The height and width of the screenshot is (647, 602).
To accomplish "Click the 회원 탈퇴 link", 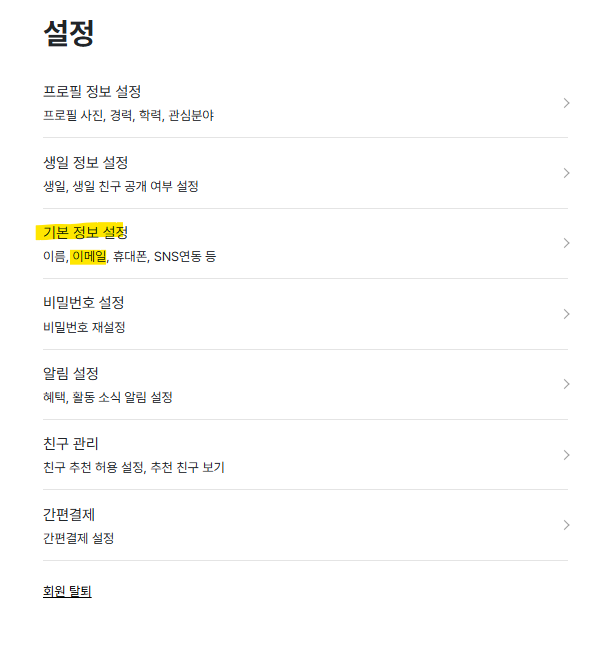I will click(x=67, y=591).
